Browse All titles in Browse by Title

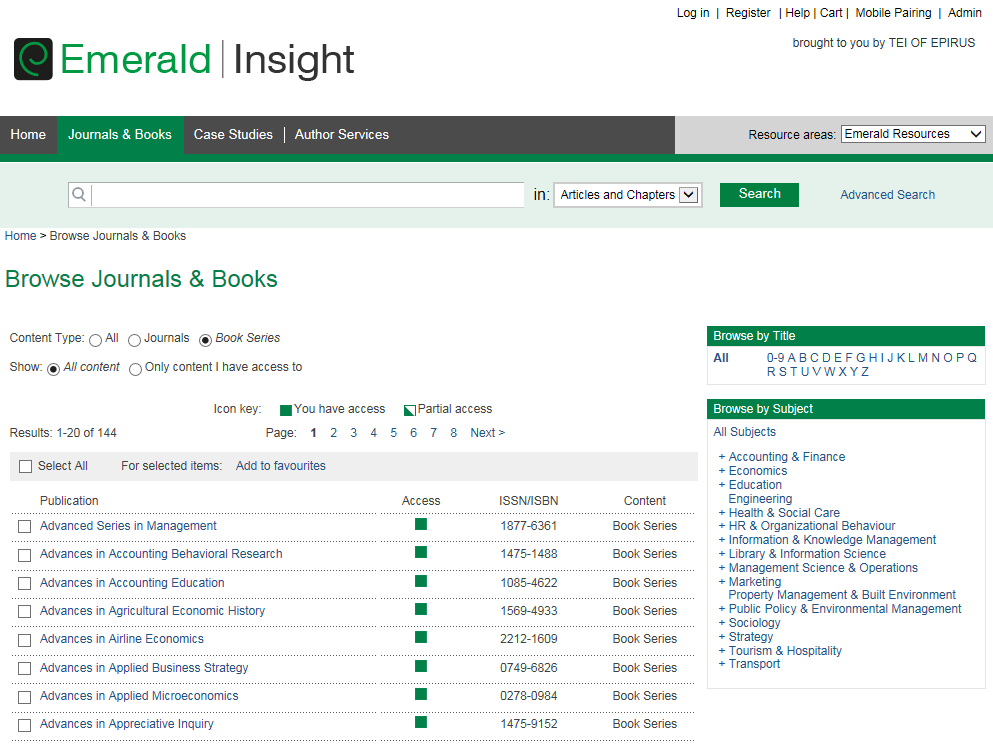[x=721, y=358]
